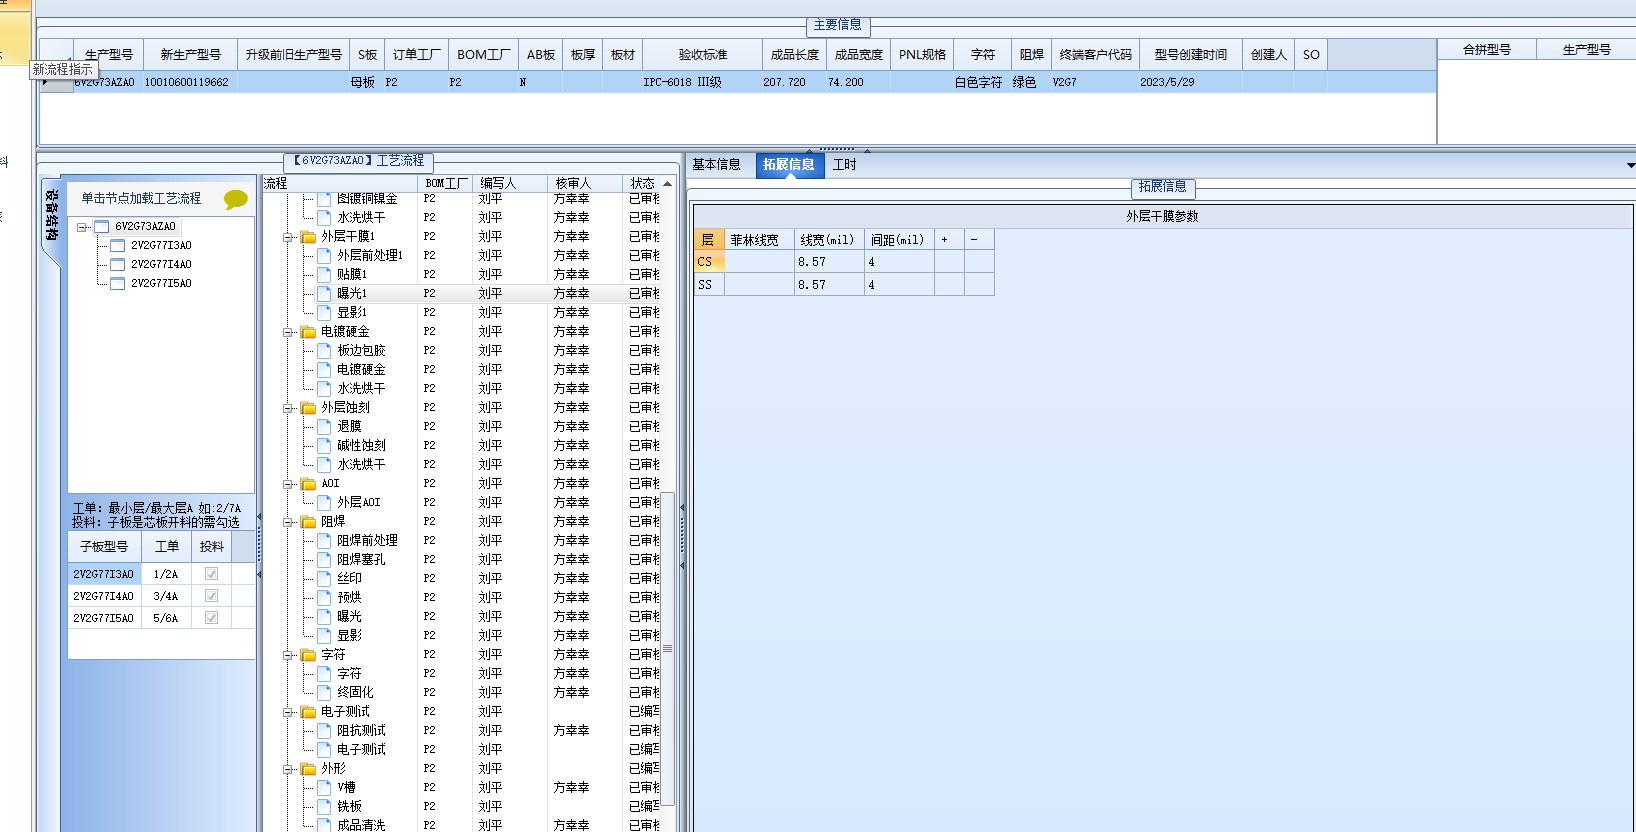Toggle 投料 checkbox for 2V2G77I4A0

coord(211,596)
